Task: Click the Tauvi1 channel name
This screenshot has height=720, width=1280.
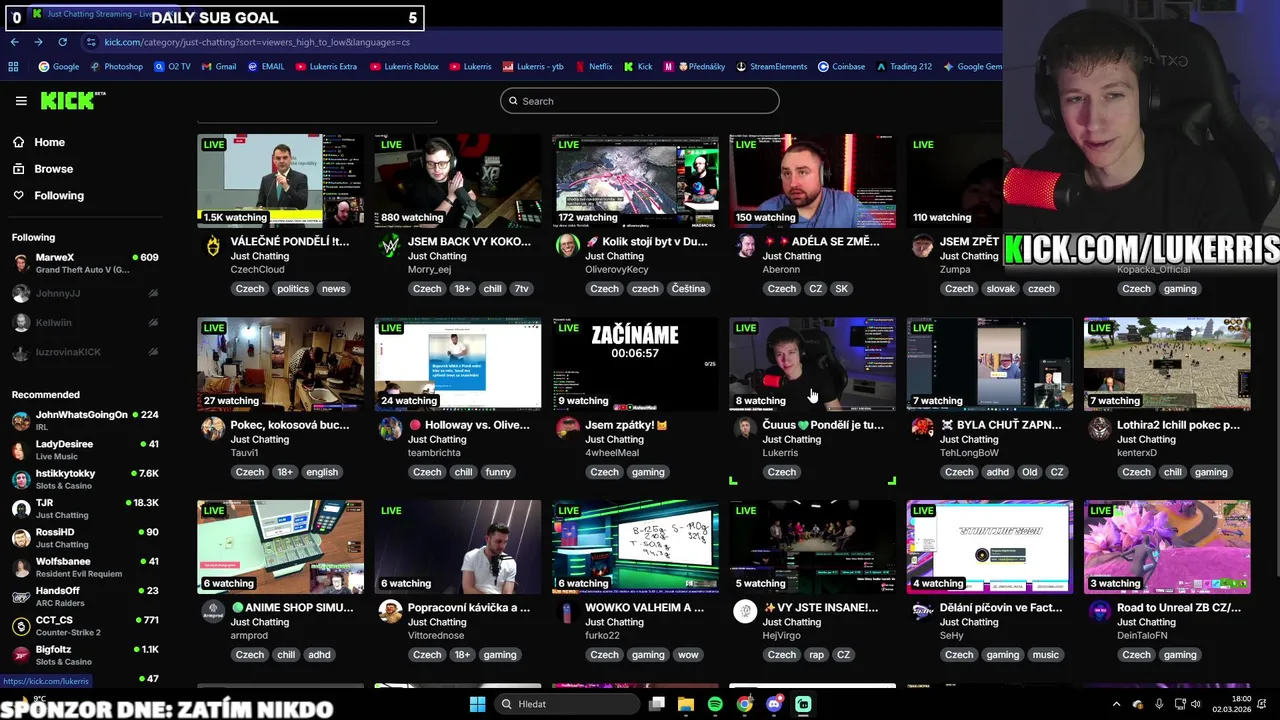Action: point(244,453)
